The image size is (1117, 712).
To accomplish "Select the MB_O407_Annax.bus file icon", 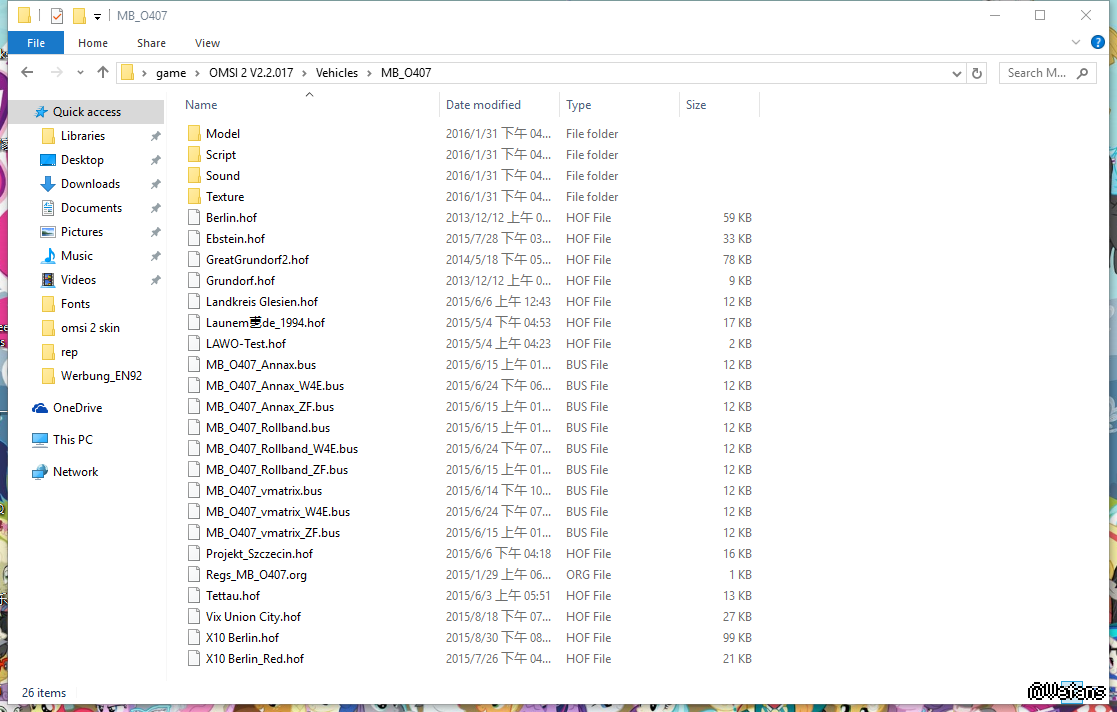I will tap(194, 365).
